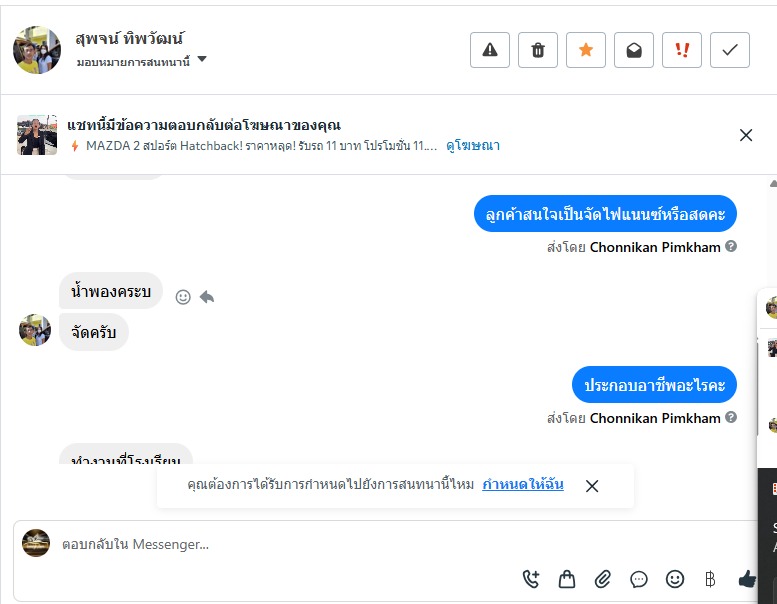The width and height of the screenshot is (777, 604).
Task: Focus the ตอบกลับใน Messenger reply field
Action: point(300,545)
